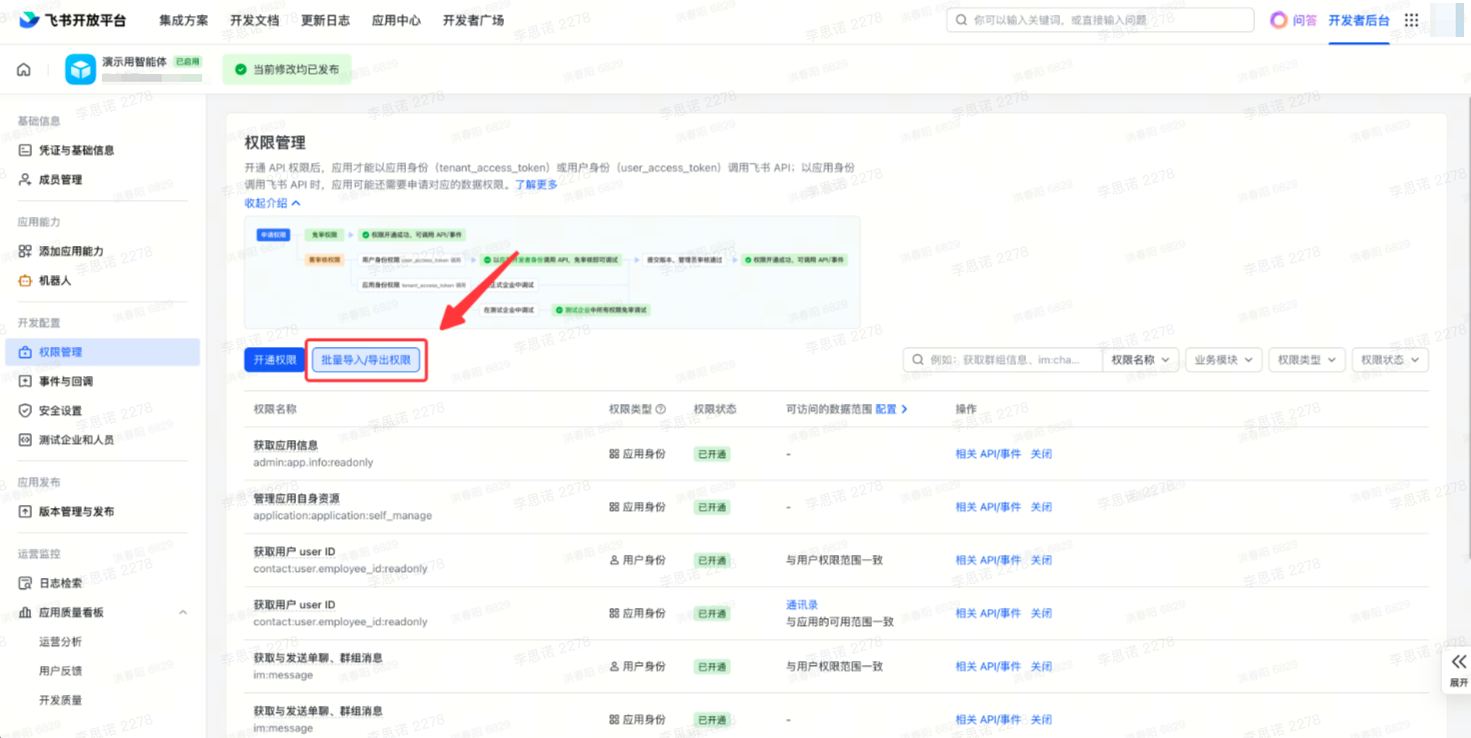Collapse the intro with 收起介绍
1471x738 pixels.
pyautogui.click(x=272, y=203)
